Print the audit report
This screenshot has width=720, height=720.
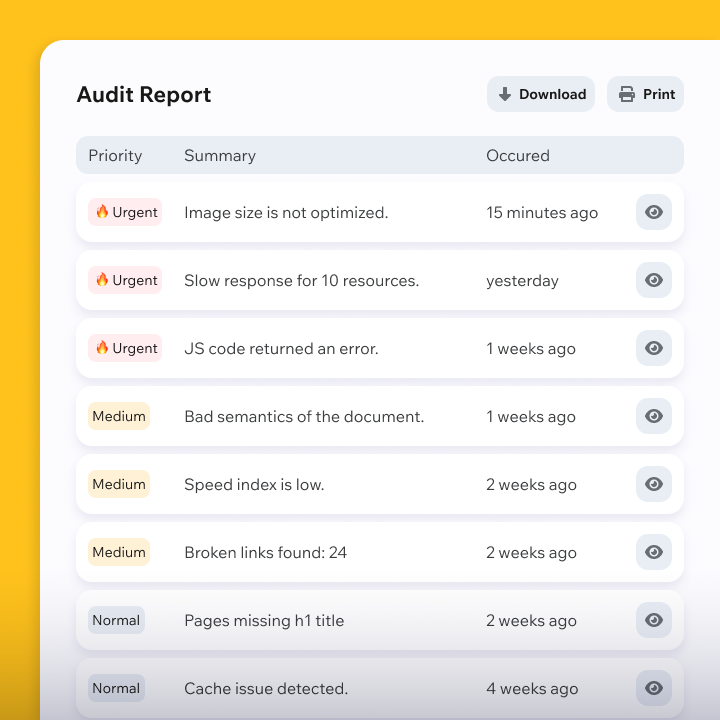[646, 94]
